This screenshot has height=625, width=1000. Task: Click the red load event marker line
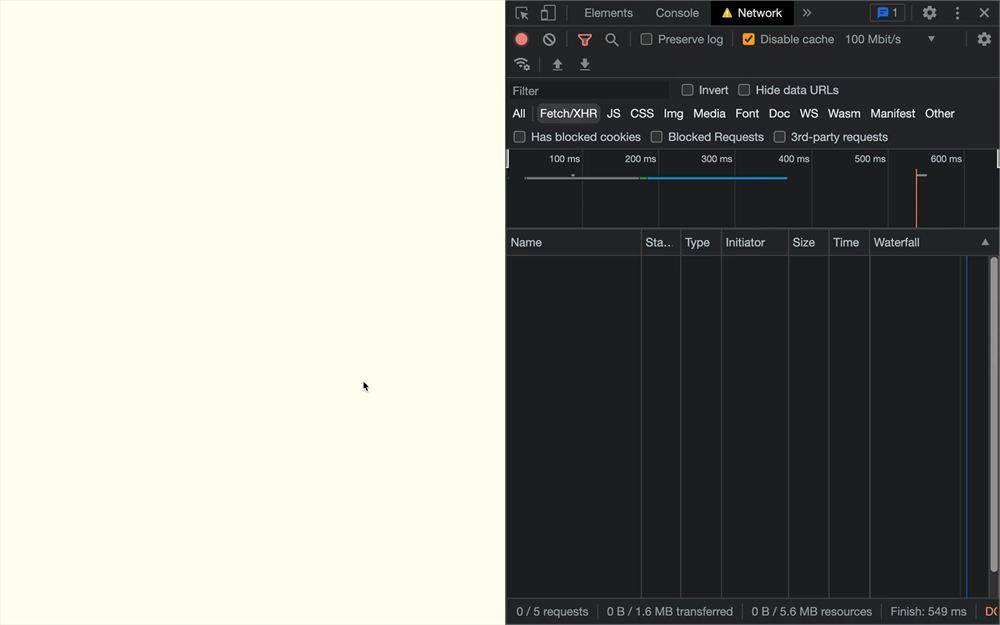point(916,198)
